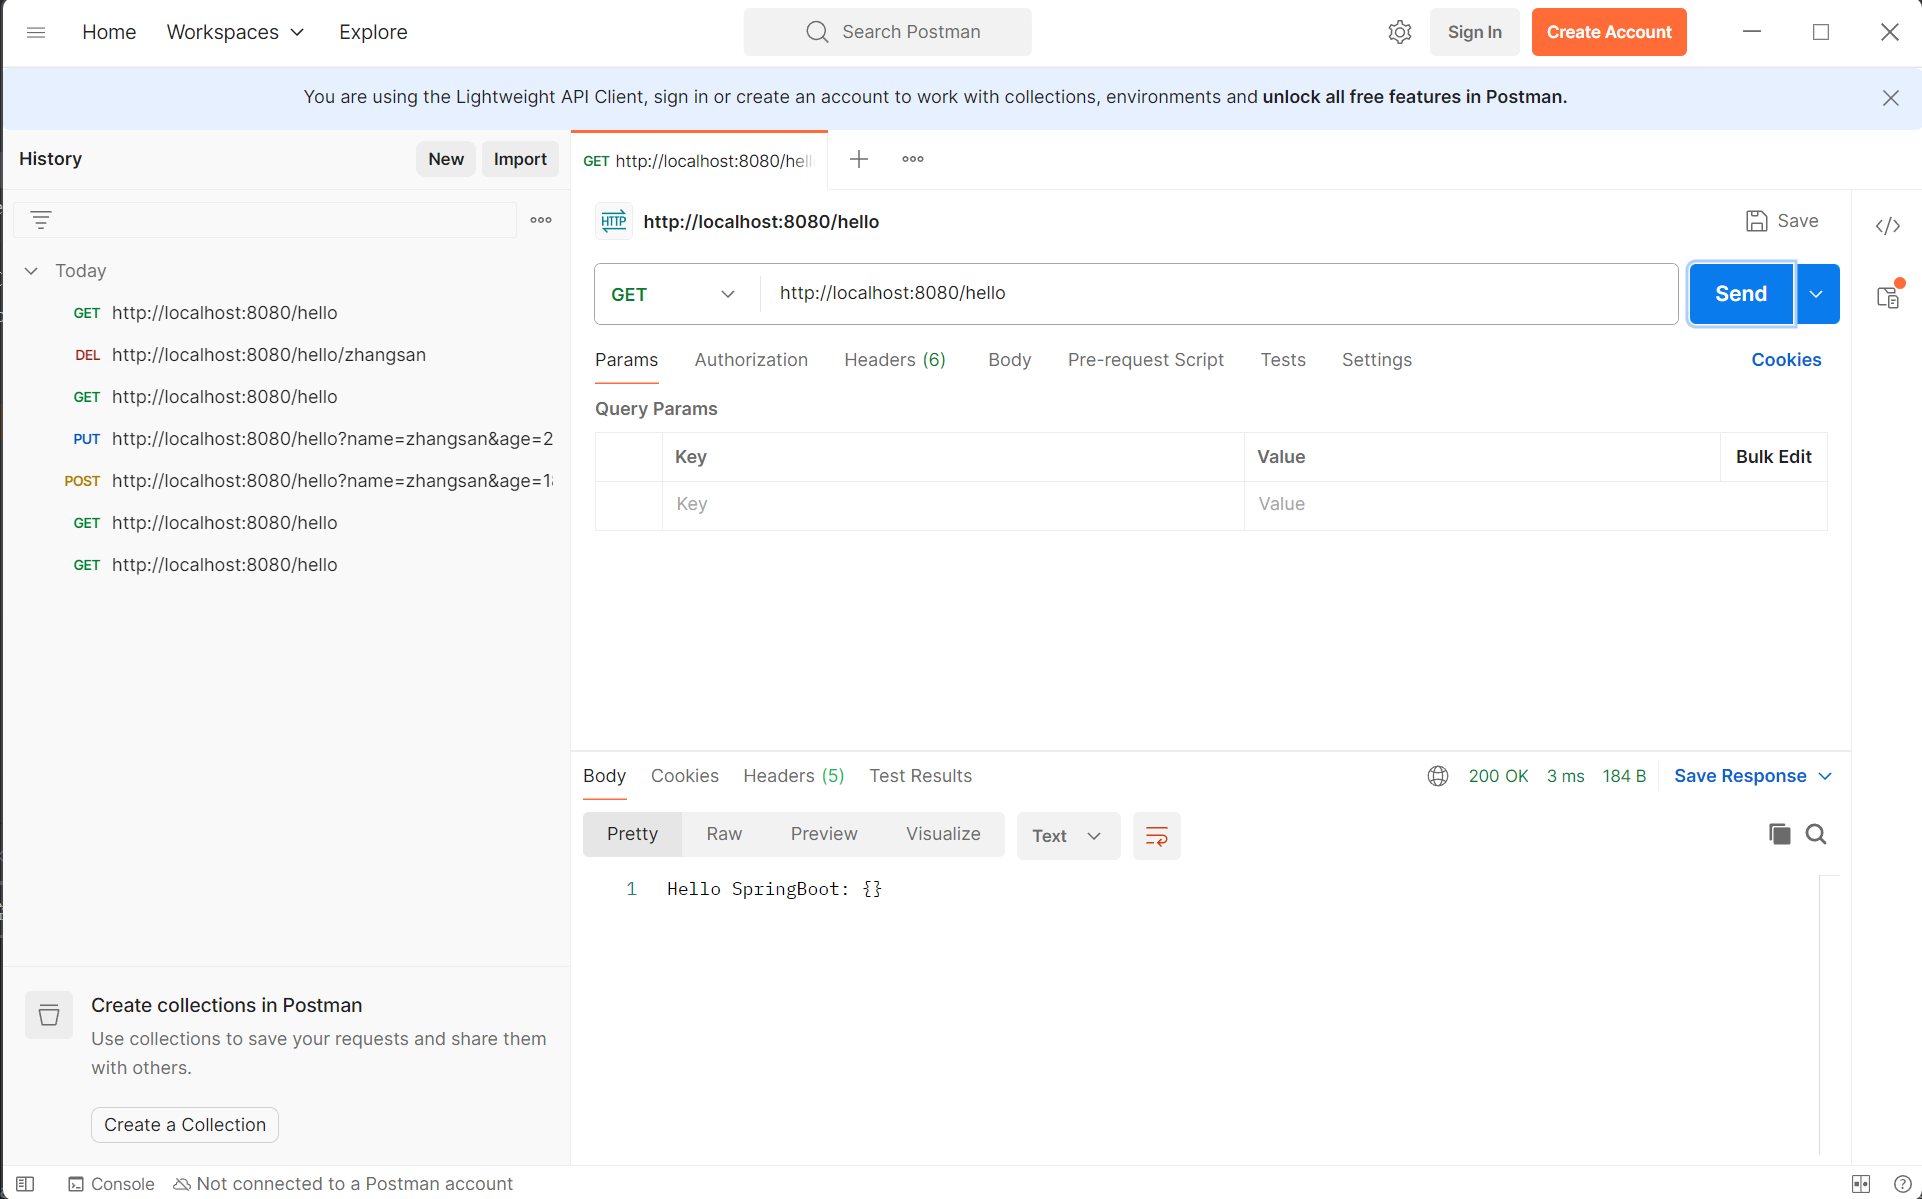Open Explore in top navigation
The height and width of the screenshot is (1199, 1922).
373,32
